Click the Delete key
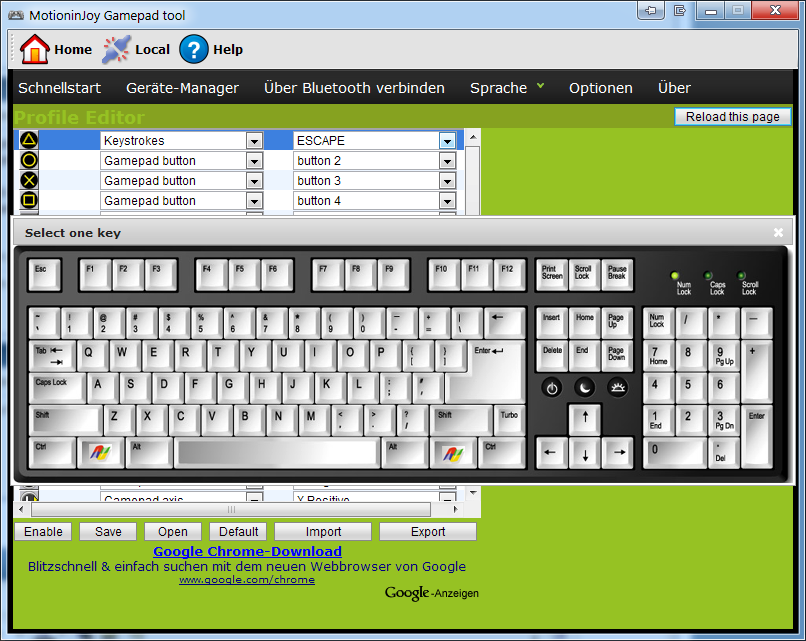 coord(552,356)
